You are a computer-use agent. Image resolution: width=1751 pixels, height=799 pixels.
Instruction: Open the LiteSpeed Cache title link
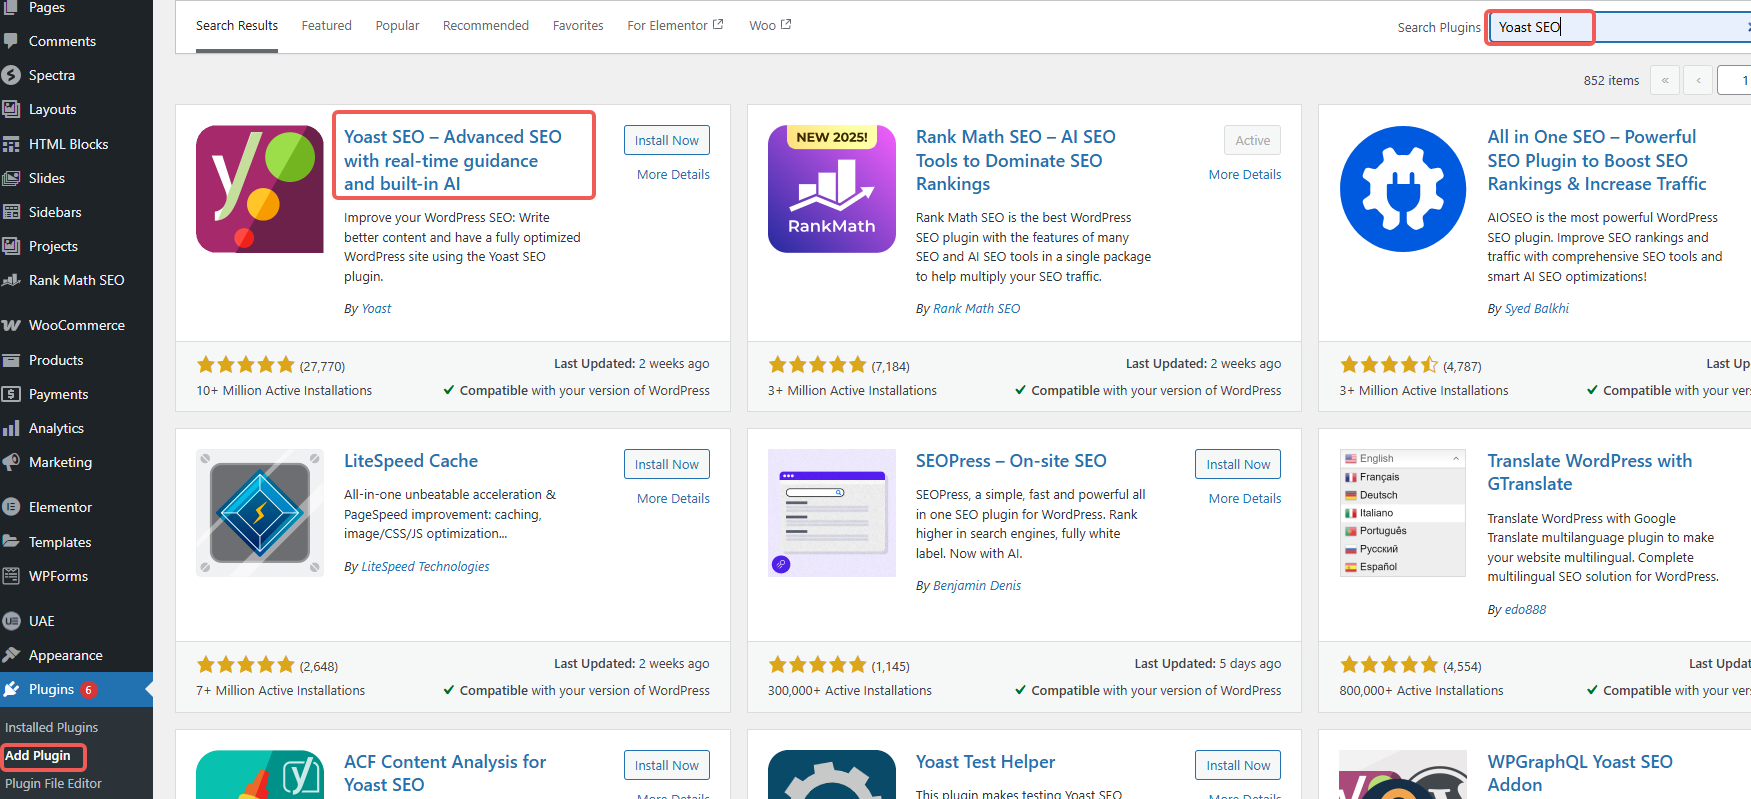pos(411,460)
